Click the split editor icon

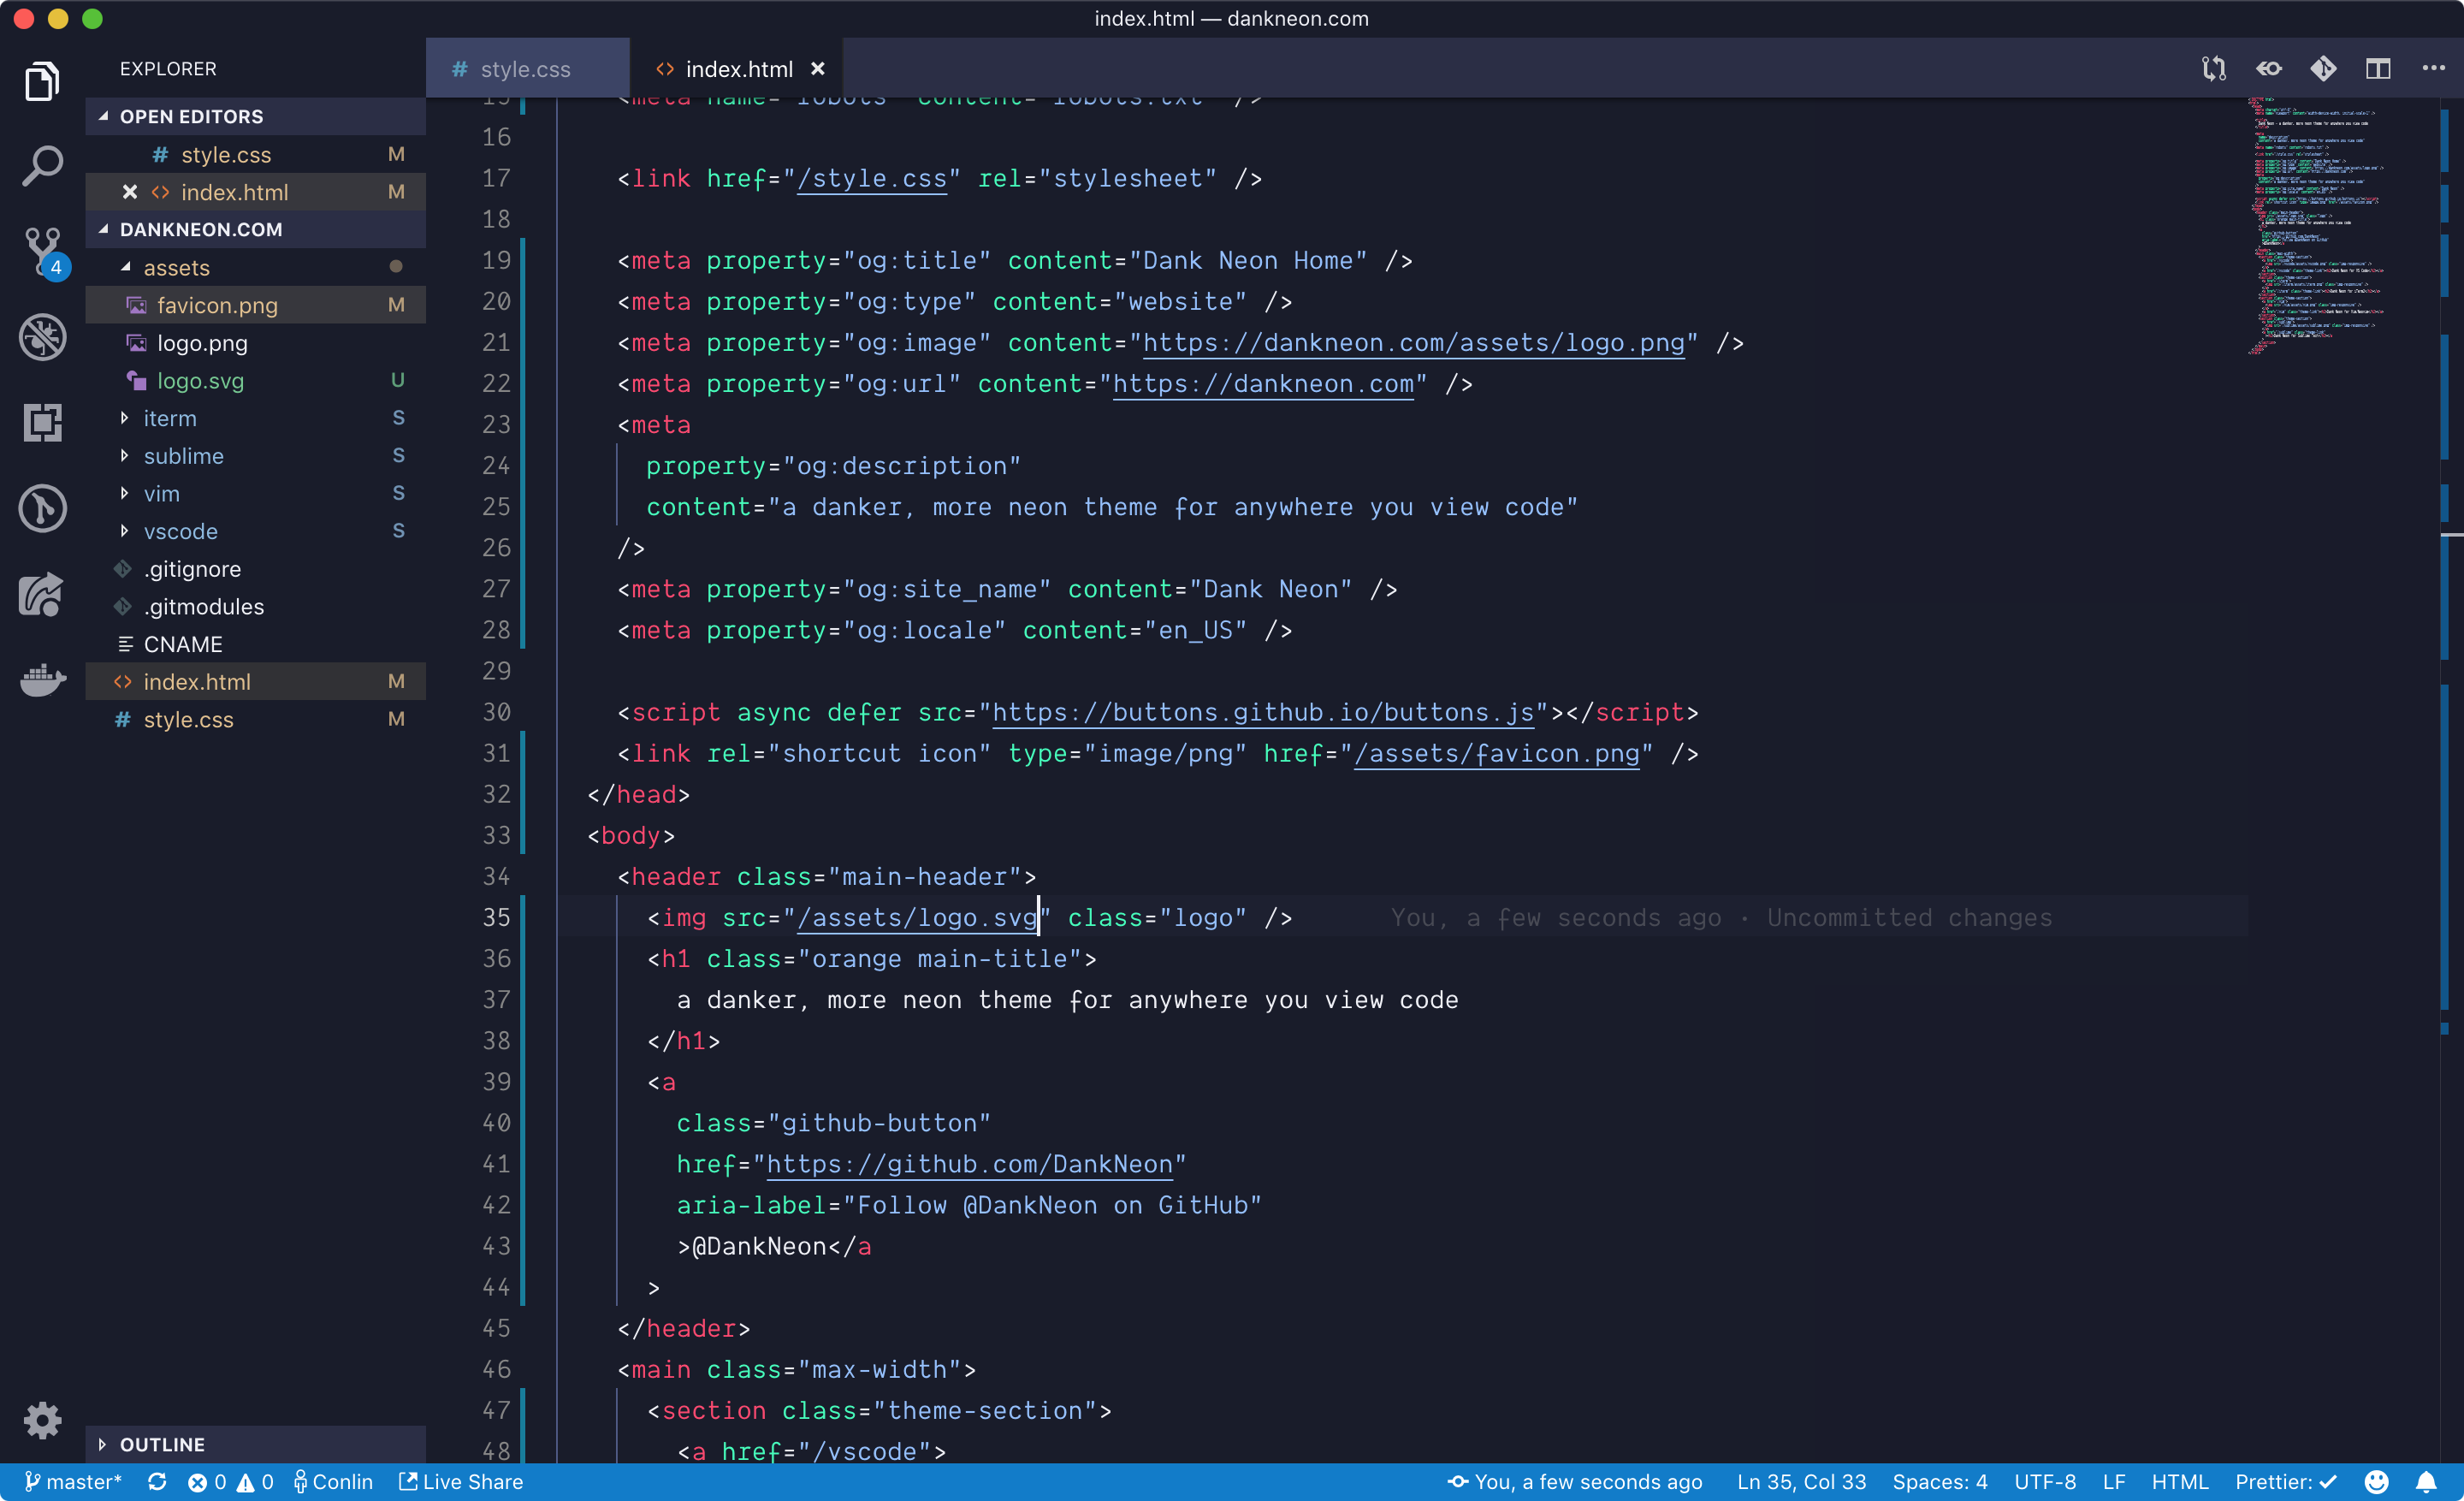pyautogui.click(x=2377, y=69)
